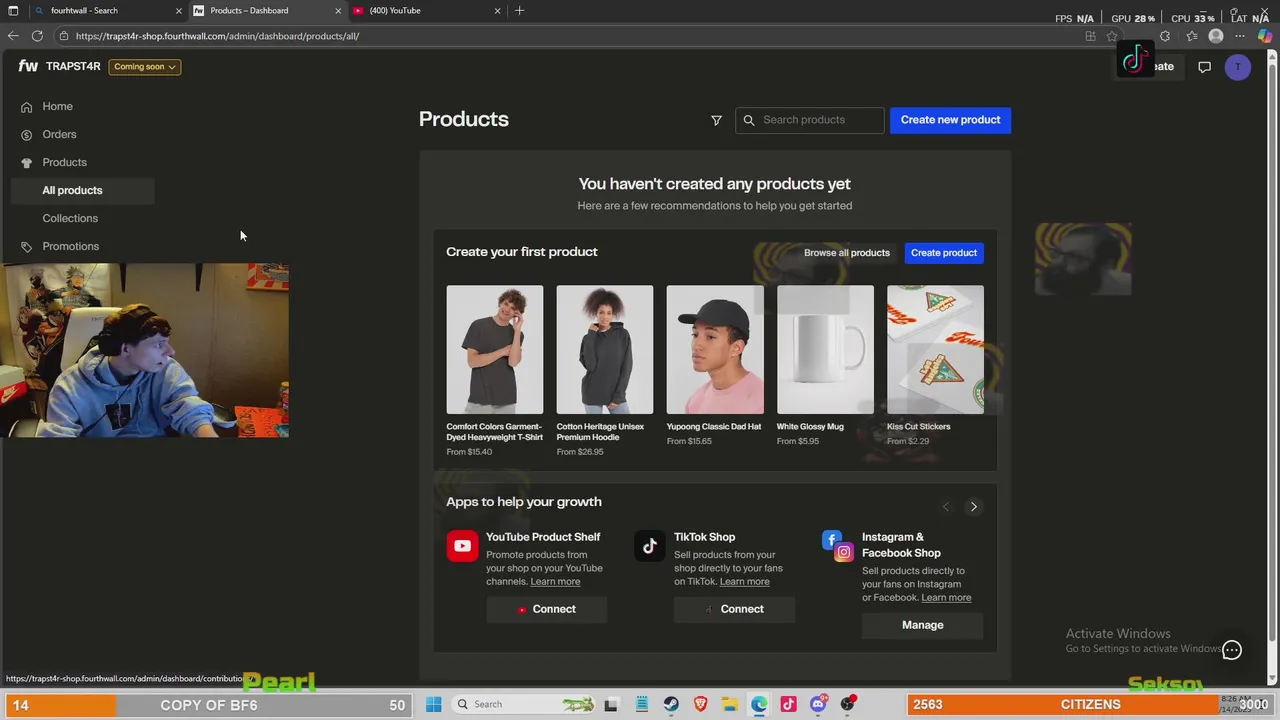Switch to the (400) YouTube tab

(425, 10)
